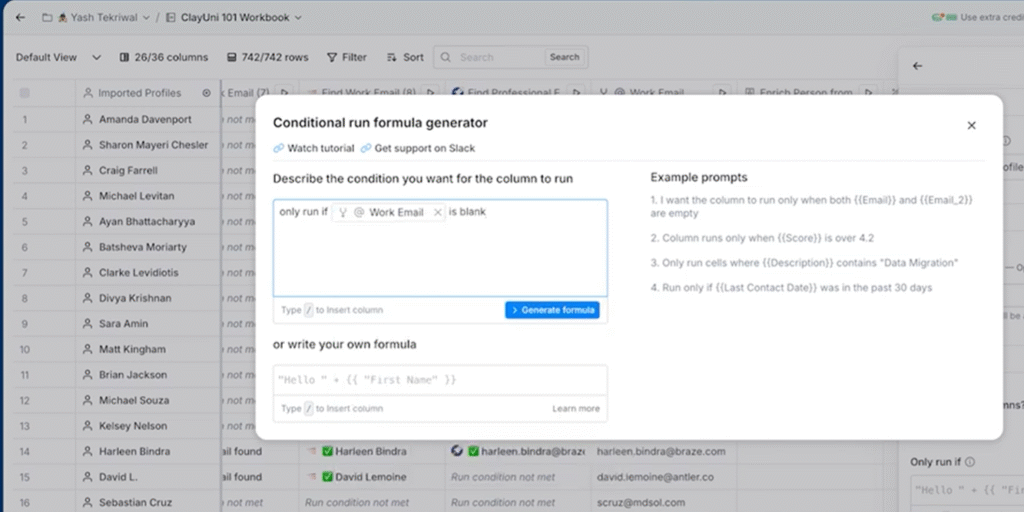The image size is (1024, 512).
Task: Close the Conditional run formula generator dialog
Action: coord(971,126)
